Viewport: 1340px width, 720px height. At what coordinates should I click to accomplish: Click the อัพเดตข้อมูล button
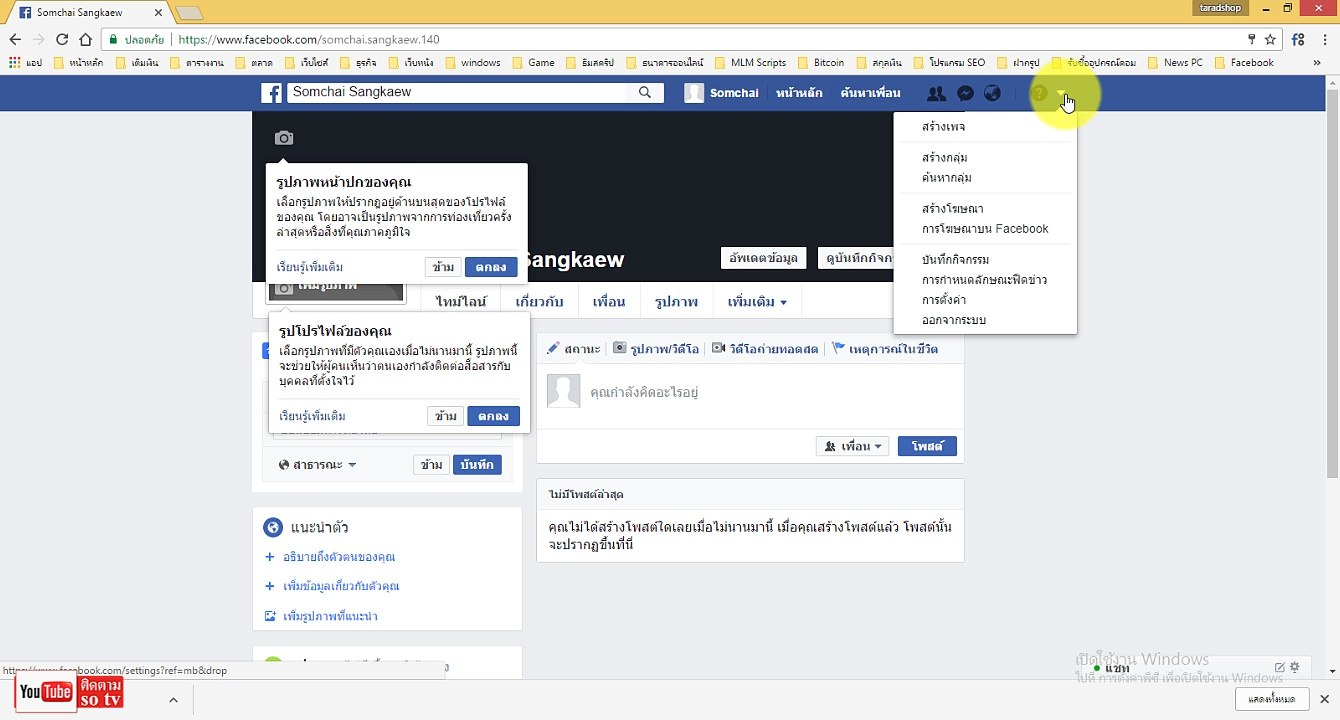764,258
